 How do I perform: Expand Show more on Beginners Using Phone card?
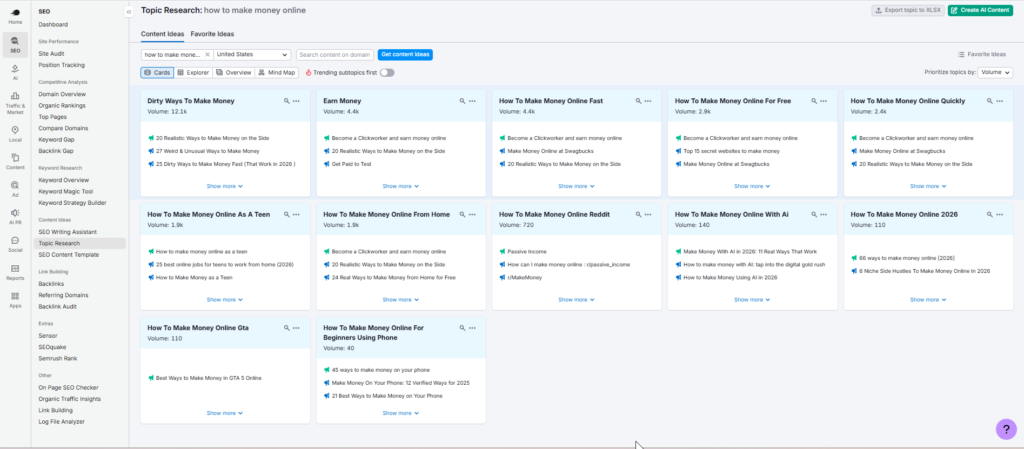pos(400,413)
